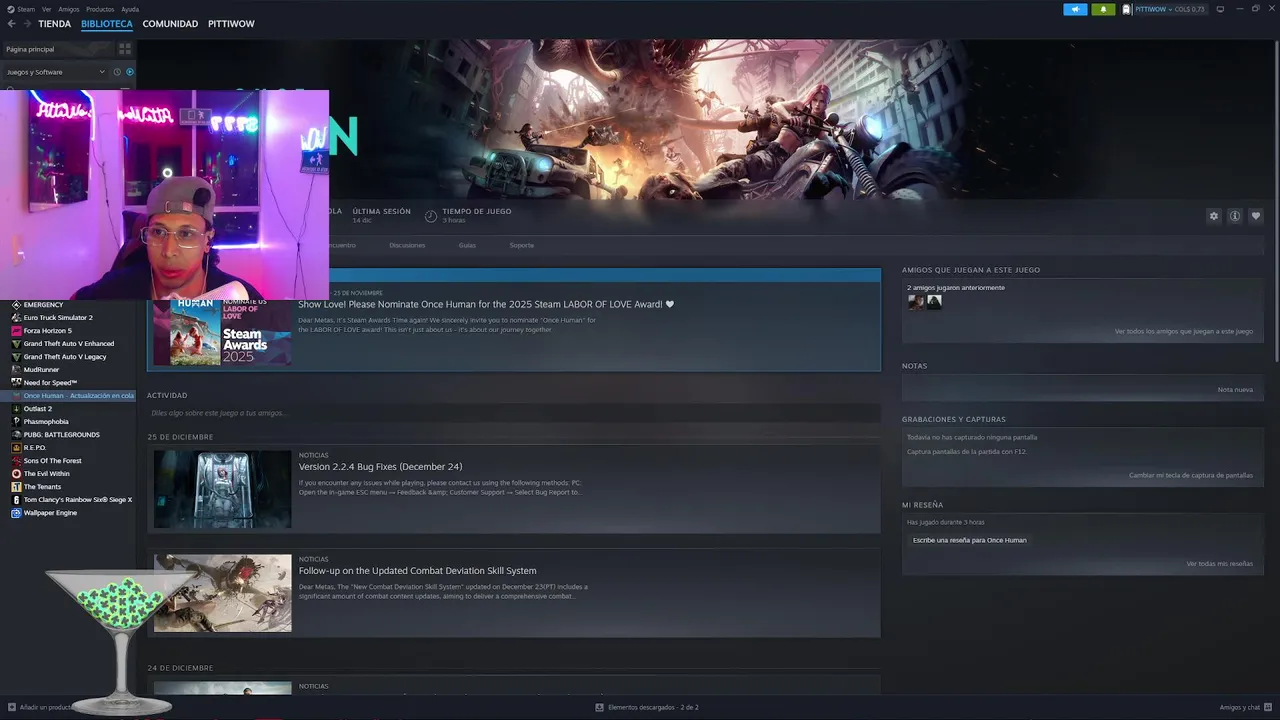The image size is (1280, 720).
Task: Open the second friend avatar who played
Action: click(x=934, y=302)
